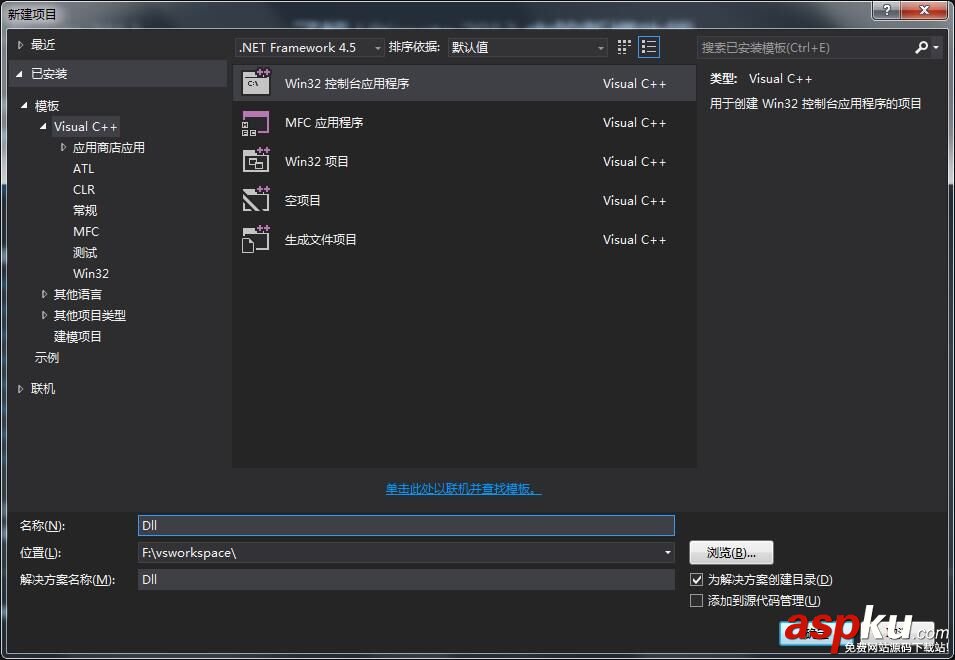The height and width of the screenshot is (660, 955).
Task: Switch to medium list view
Action: [x=647, y=47]
